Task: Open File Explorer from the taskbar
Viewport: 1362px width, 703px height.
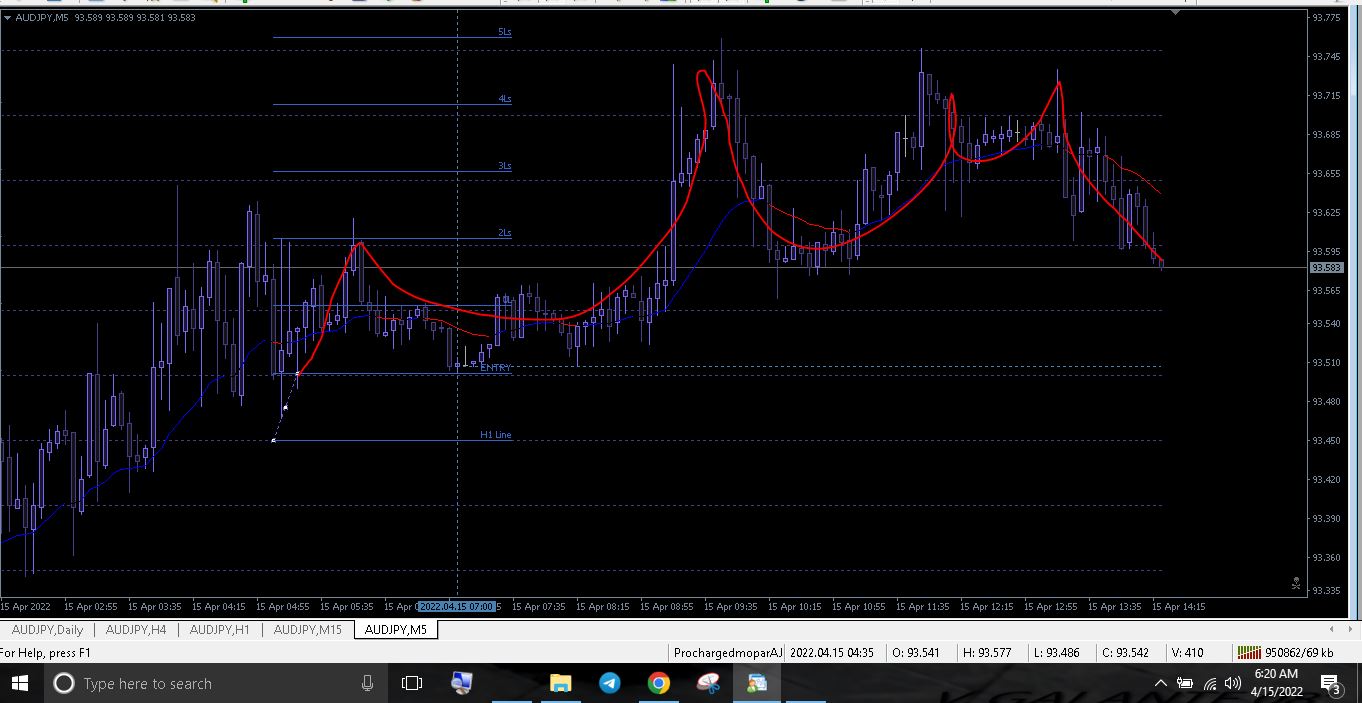Action: 560,683
